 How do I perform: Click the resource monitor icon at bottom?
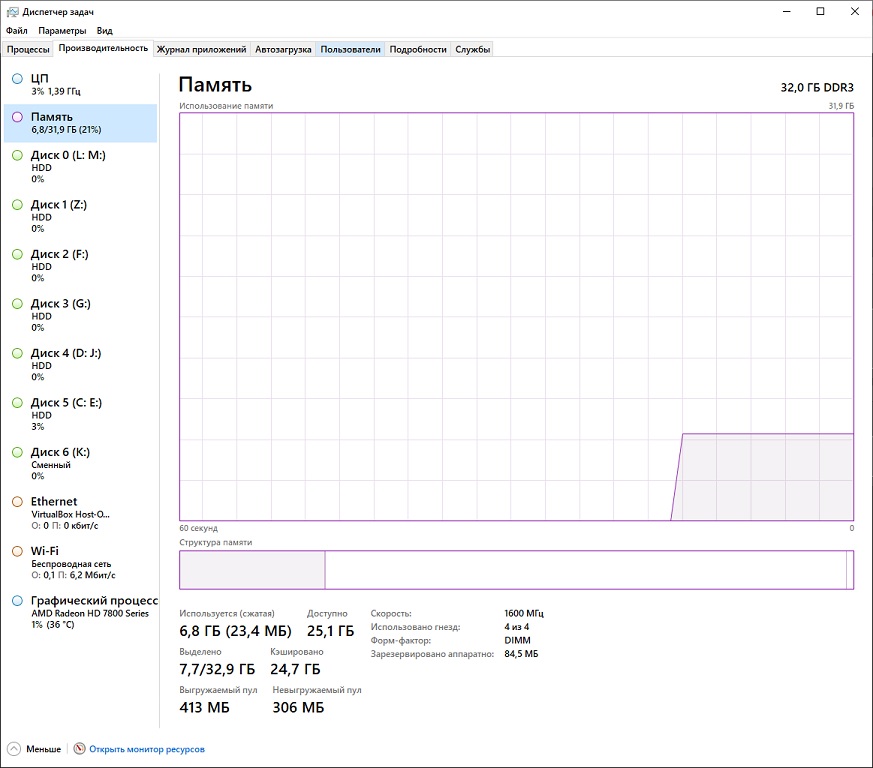point(80,749)
